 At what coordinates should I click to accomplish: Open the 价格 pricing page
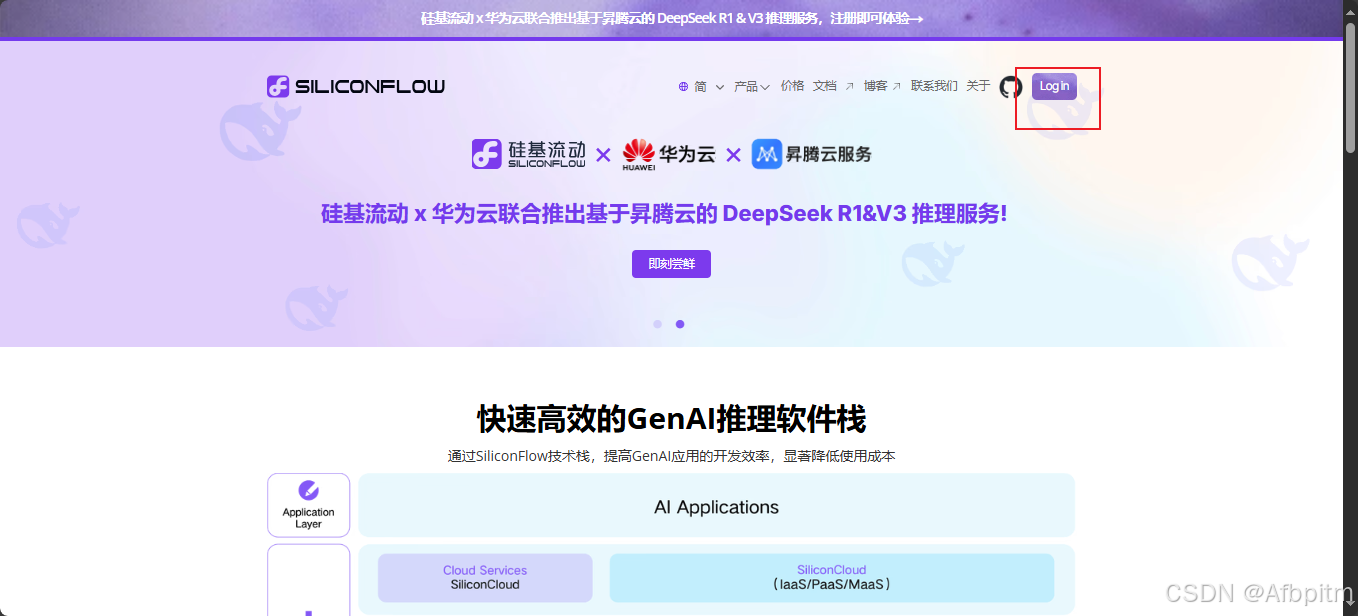point(793,86)
